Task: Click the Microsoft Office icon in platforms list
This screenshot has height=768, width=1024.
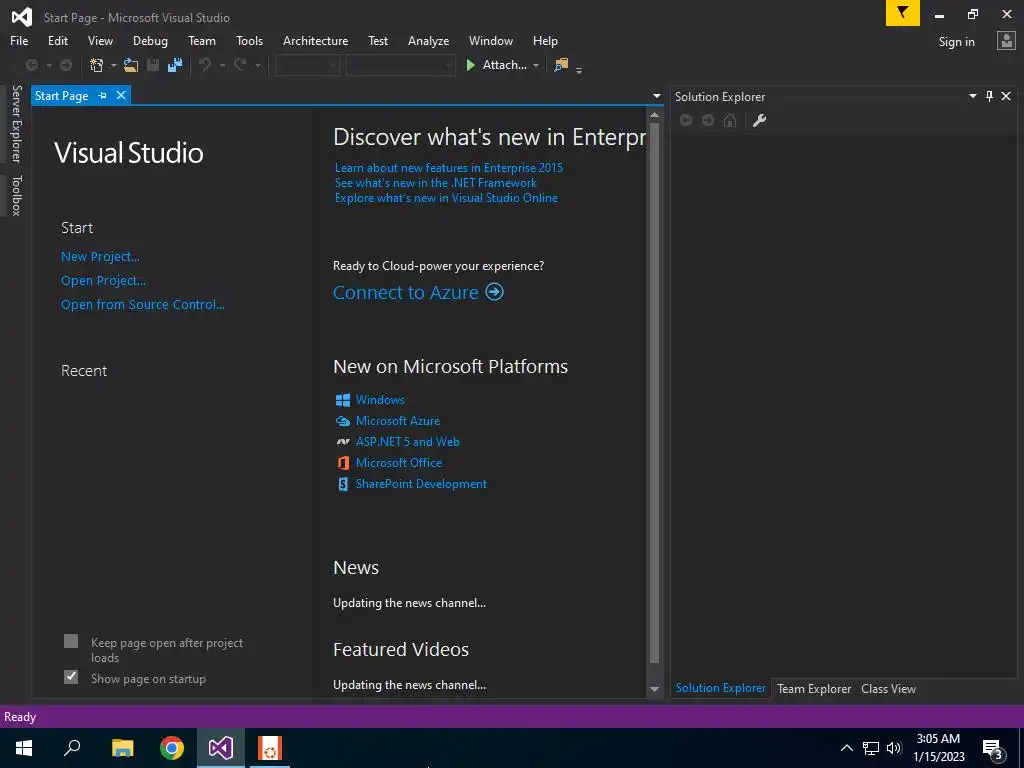Action: pyautogui.click(x=343, y=462)
